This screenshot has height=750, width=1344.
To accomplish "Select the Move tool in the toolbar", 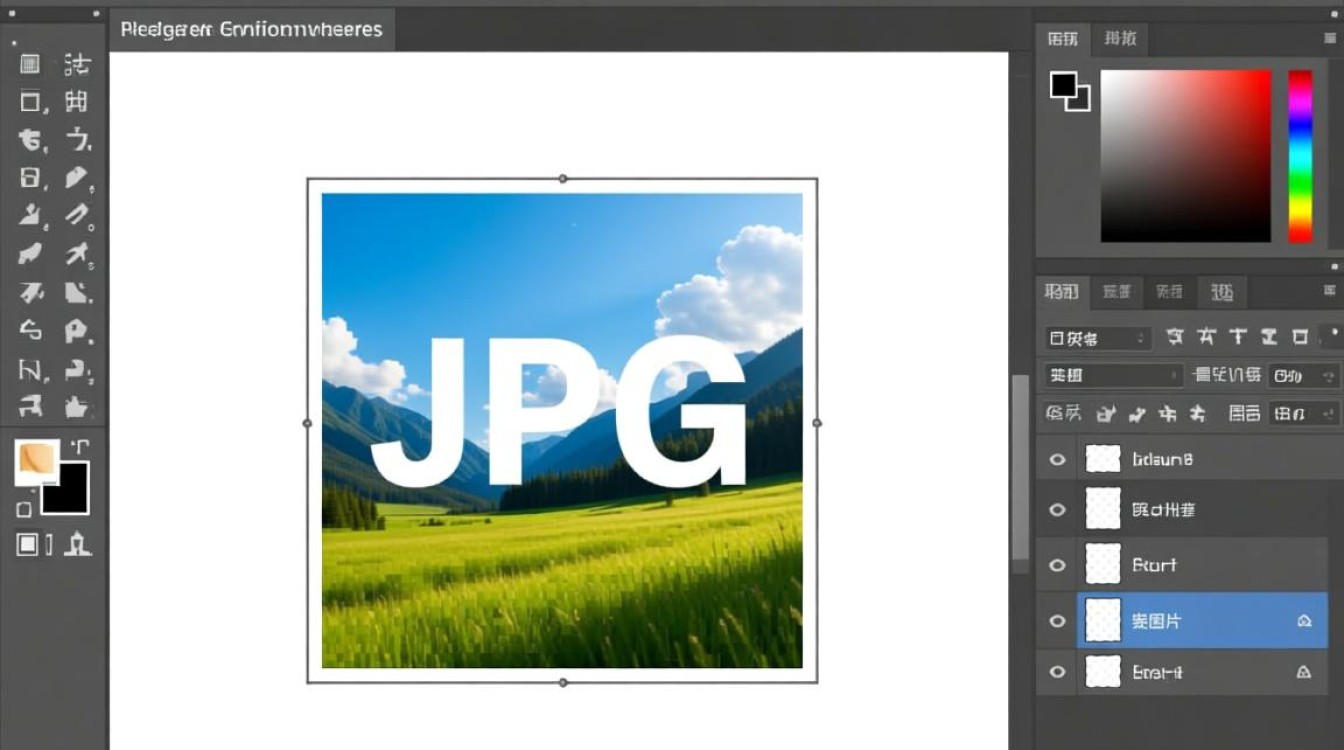I will [x=30, y=65].
